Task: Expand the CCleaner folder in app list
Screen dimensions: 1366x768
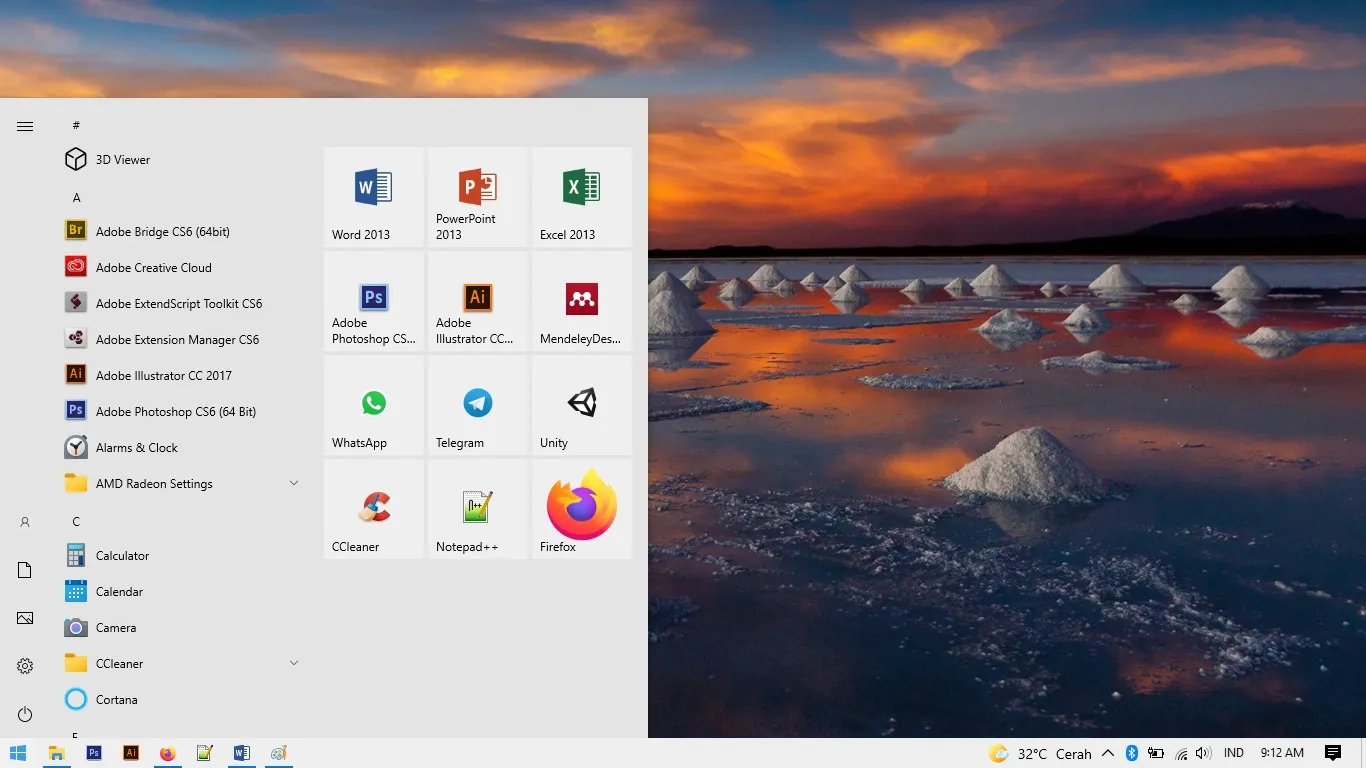Action: tap(294, 663)
